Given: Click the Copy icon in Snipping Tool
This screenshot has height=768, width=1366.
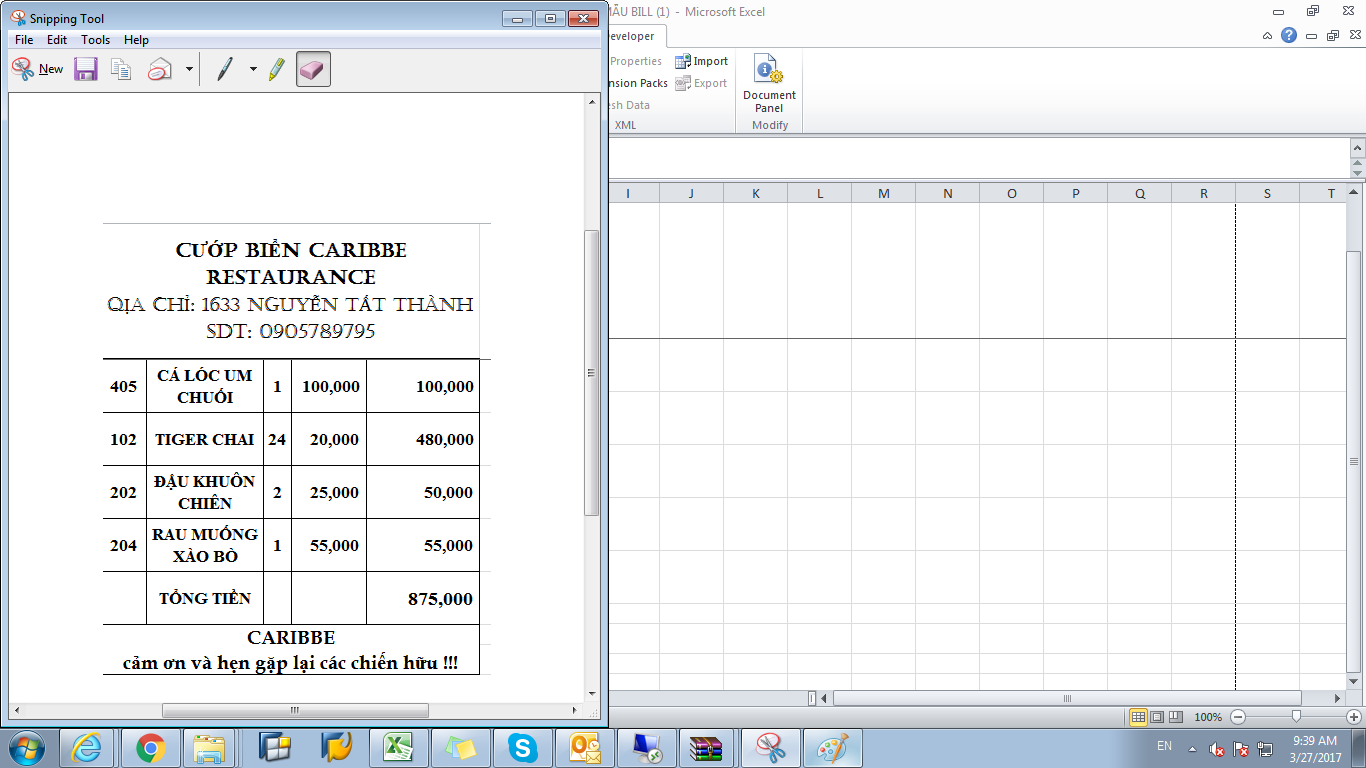Looking at the screenshot, I should (x=121, y=69).
